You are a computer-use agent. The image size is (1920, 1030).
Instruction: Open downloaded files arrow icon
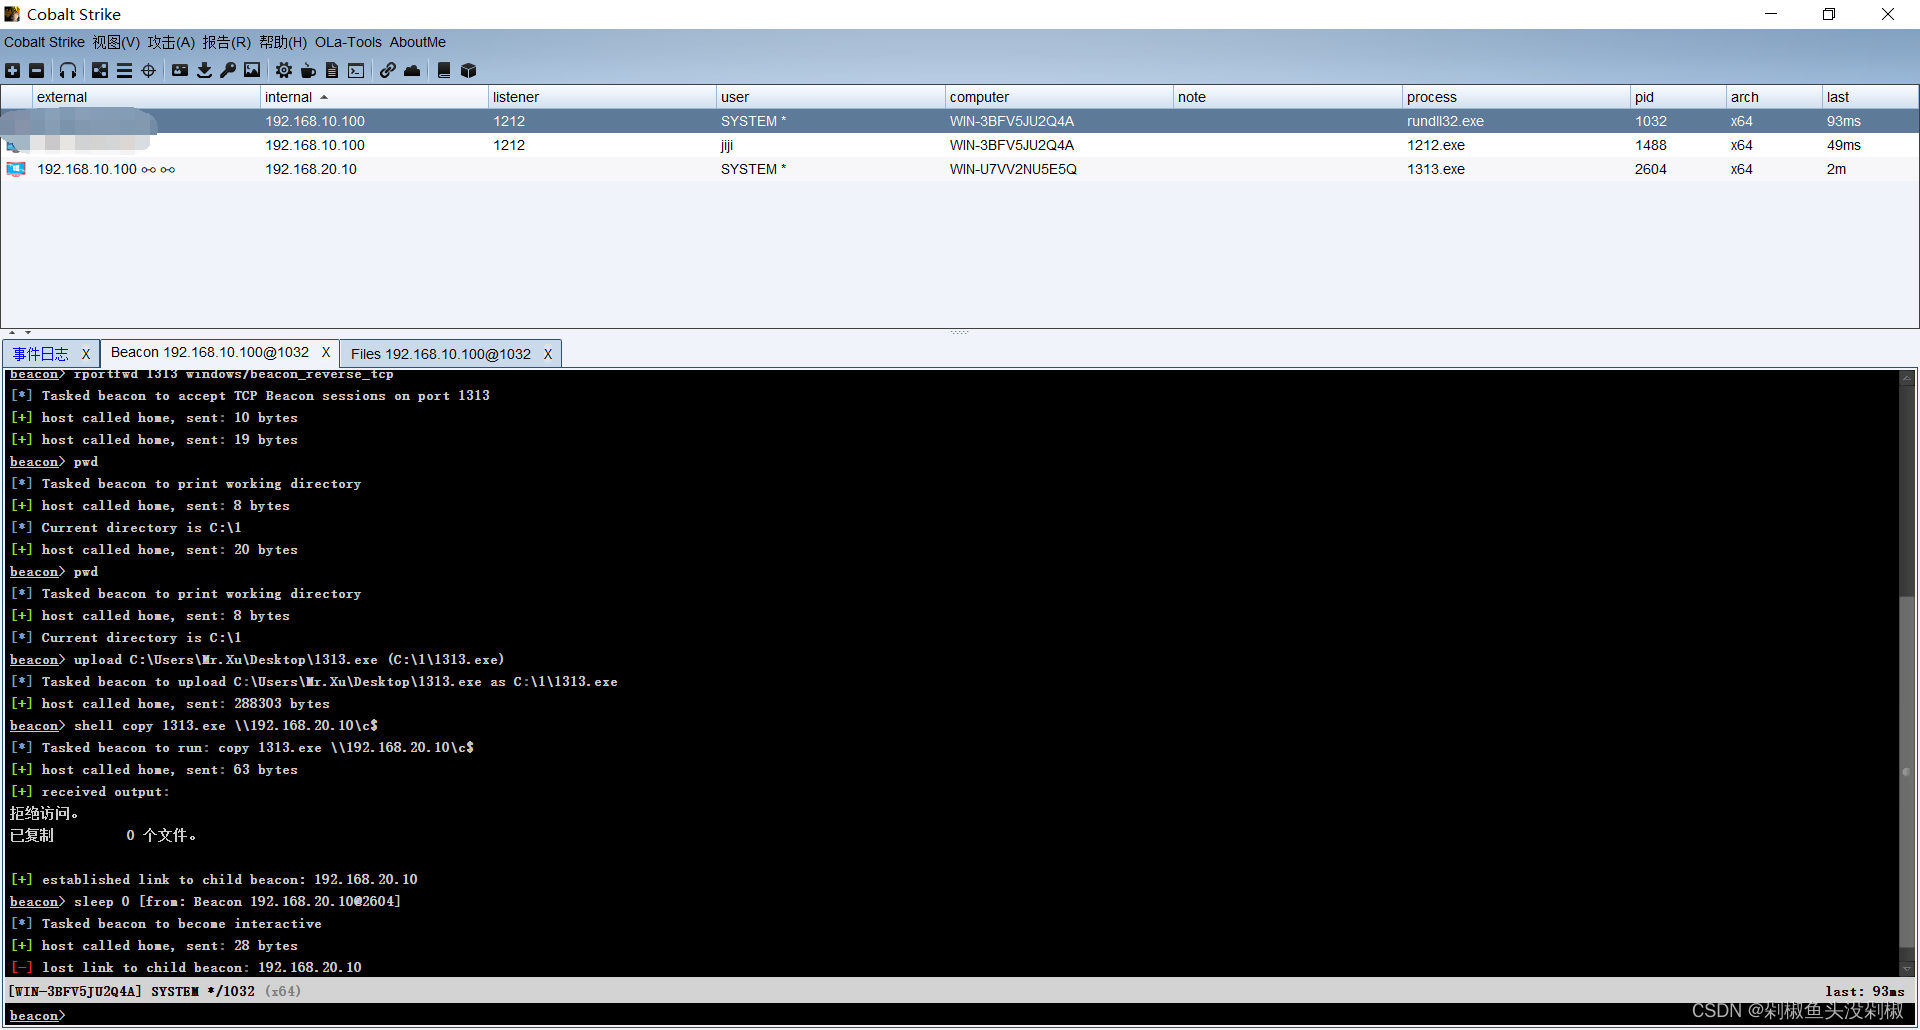[204, 70]
